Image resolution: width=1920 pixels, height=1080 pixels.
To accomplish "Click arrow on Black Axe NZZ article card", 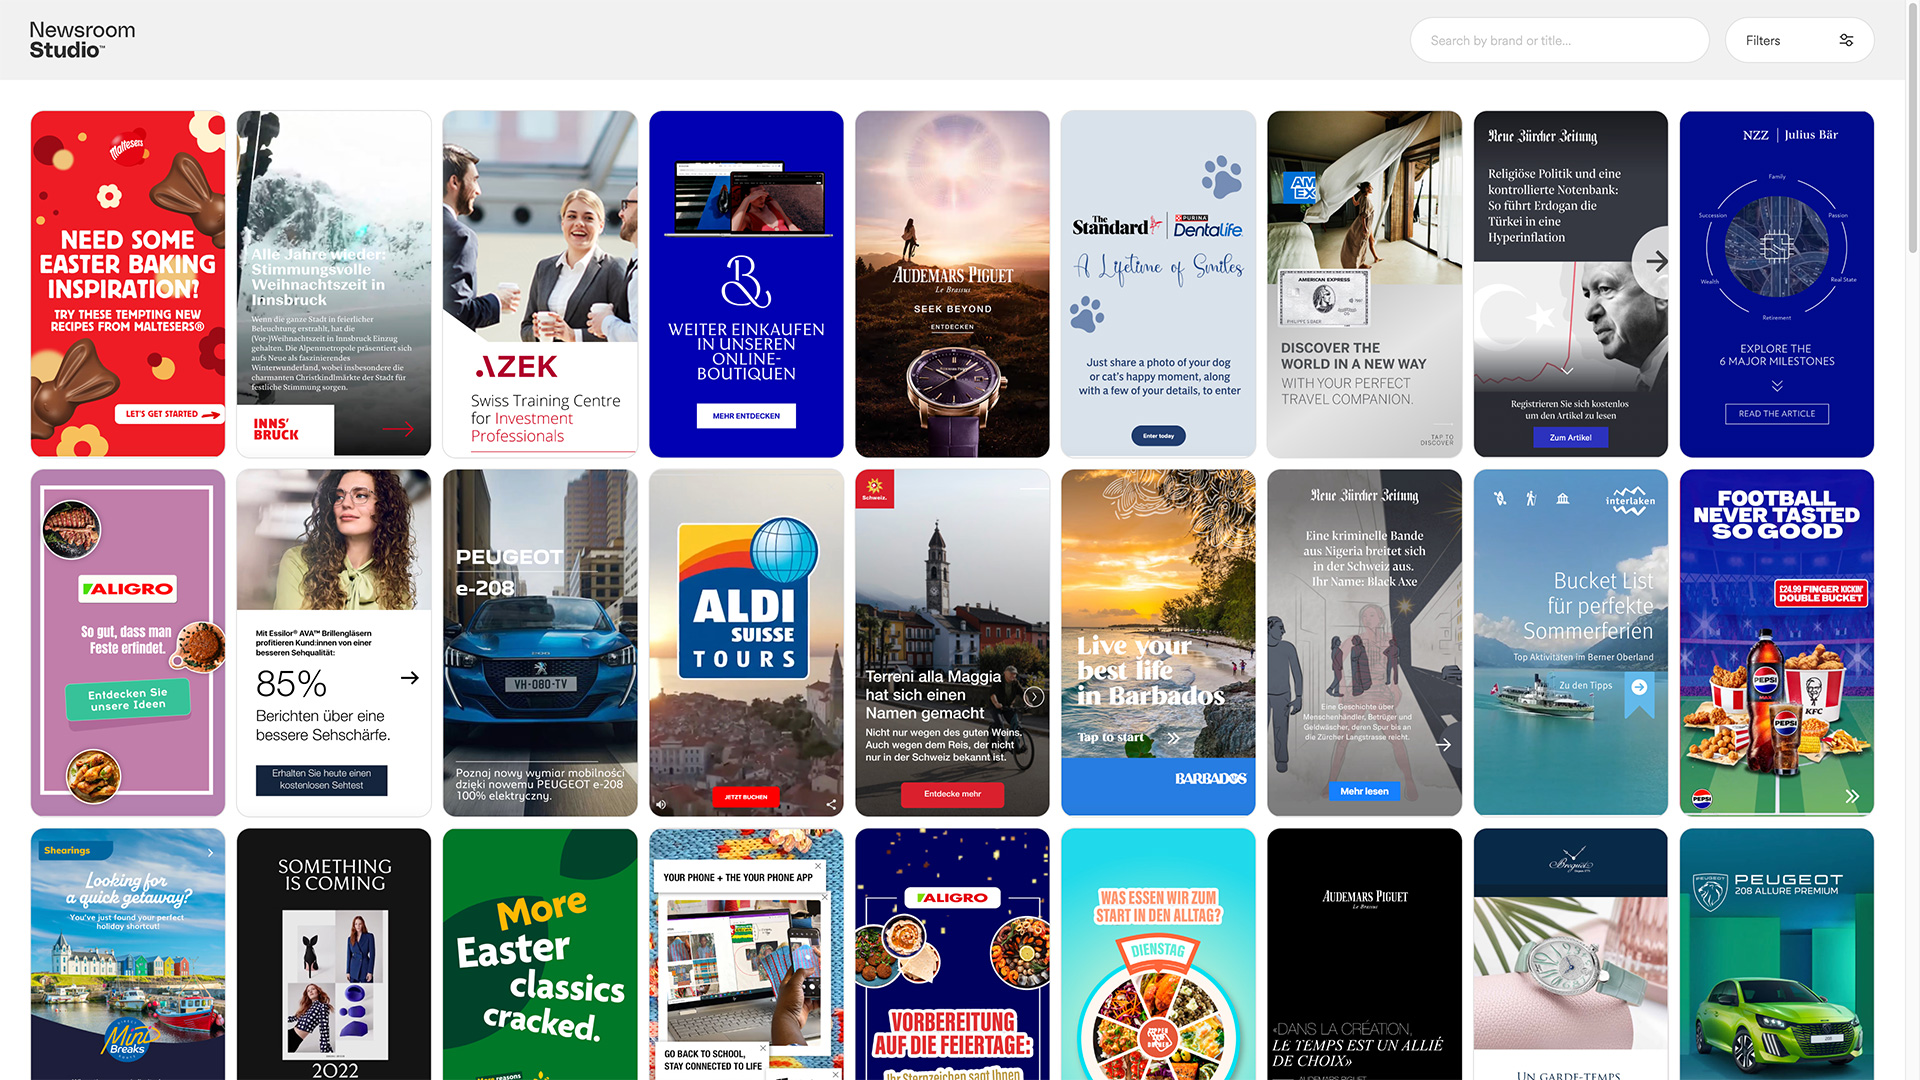I will (x=1443, y=745).
